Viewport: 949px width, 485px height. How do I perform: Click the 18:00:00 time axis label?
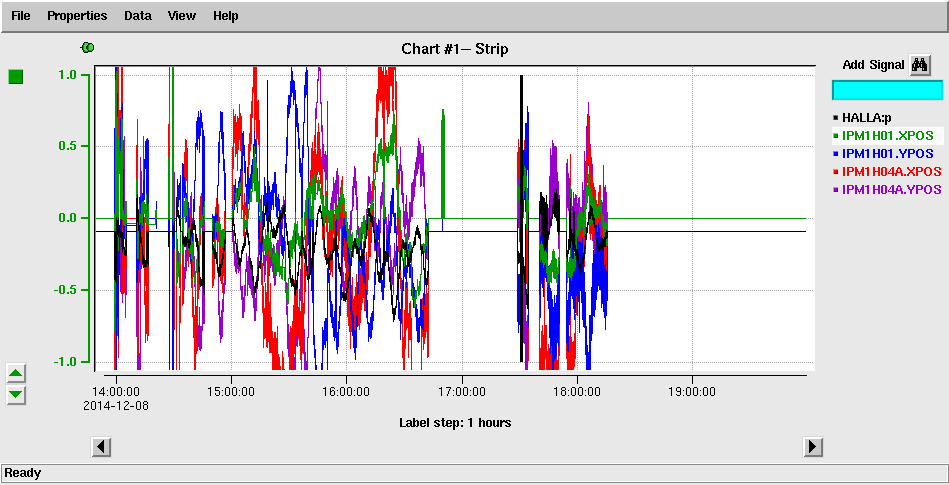(576, 392)
